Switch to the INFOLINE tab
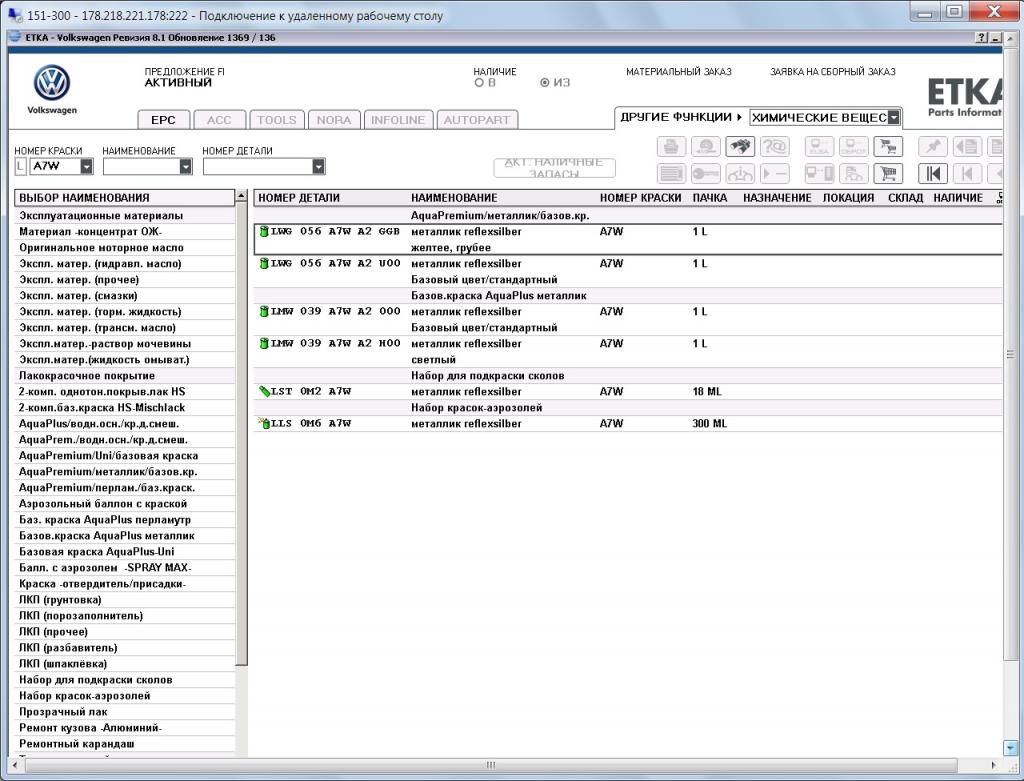 coord(398,120)
